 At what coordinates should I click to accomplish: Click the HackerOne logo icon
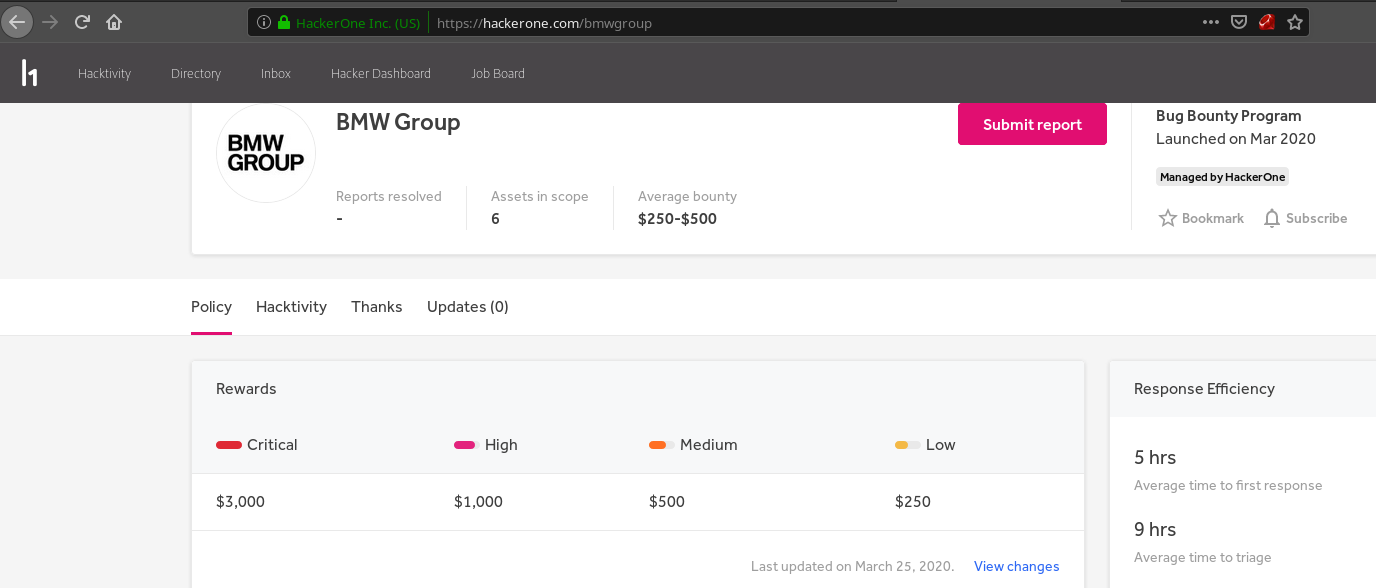[30, 73]
